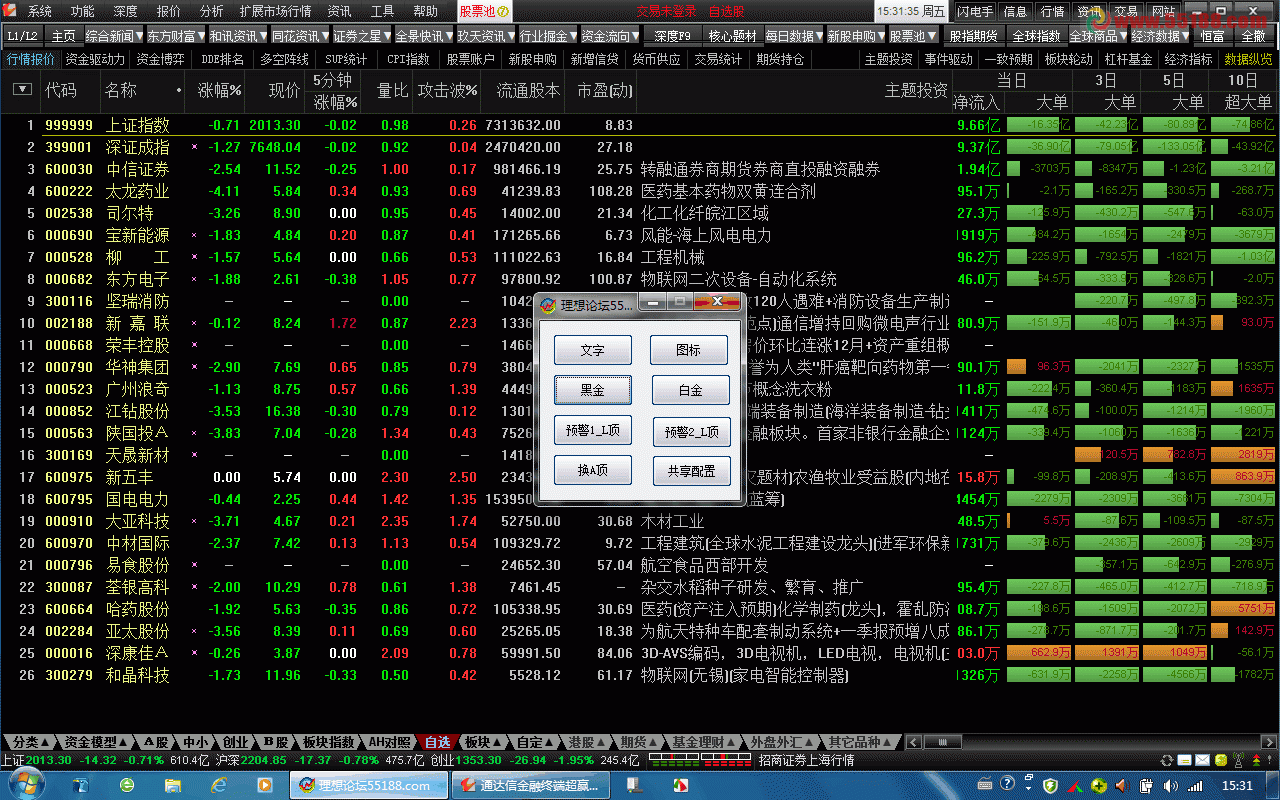The height and width of the screenshot is (800, 1280).
Task: Open the green browser icon in taskbar
Action: pos(127,785)
